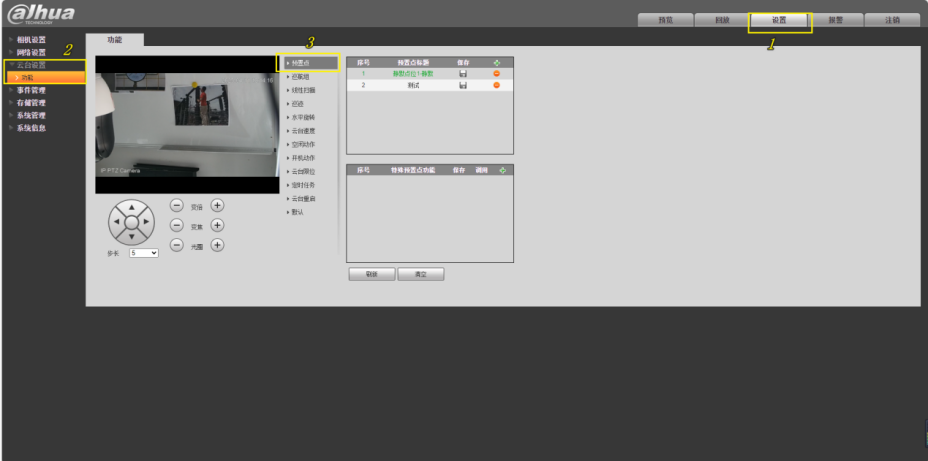This screenshot has height=461, width=928.
Task: Add a special preset with green plus
Action: tap(503, 170)
